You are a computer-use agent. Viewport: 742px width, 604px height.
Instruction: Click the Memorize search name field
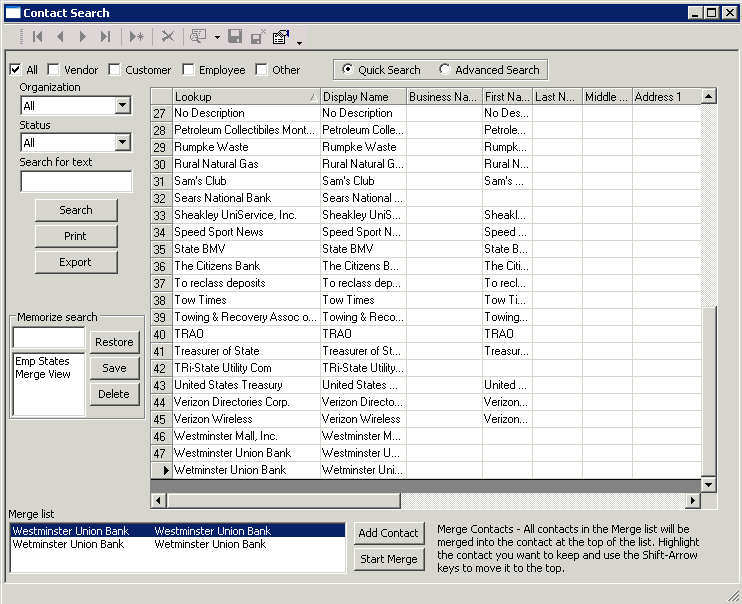[49, 338]
